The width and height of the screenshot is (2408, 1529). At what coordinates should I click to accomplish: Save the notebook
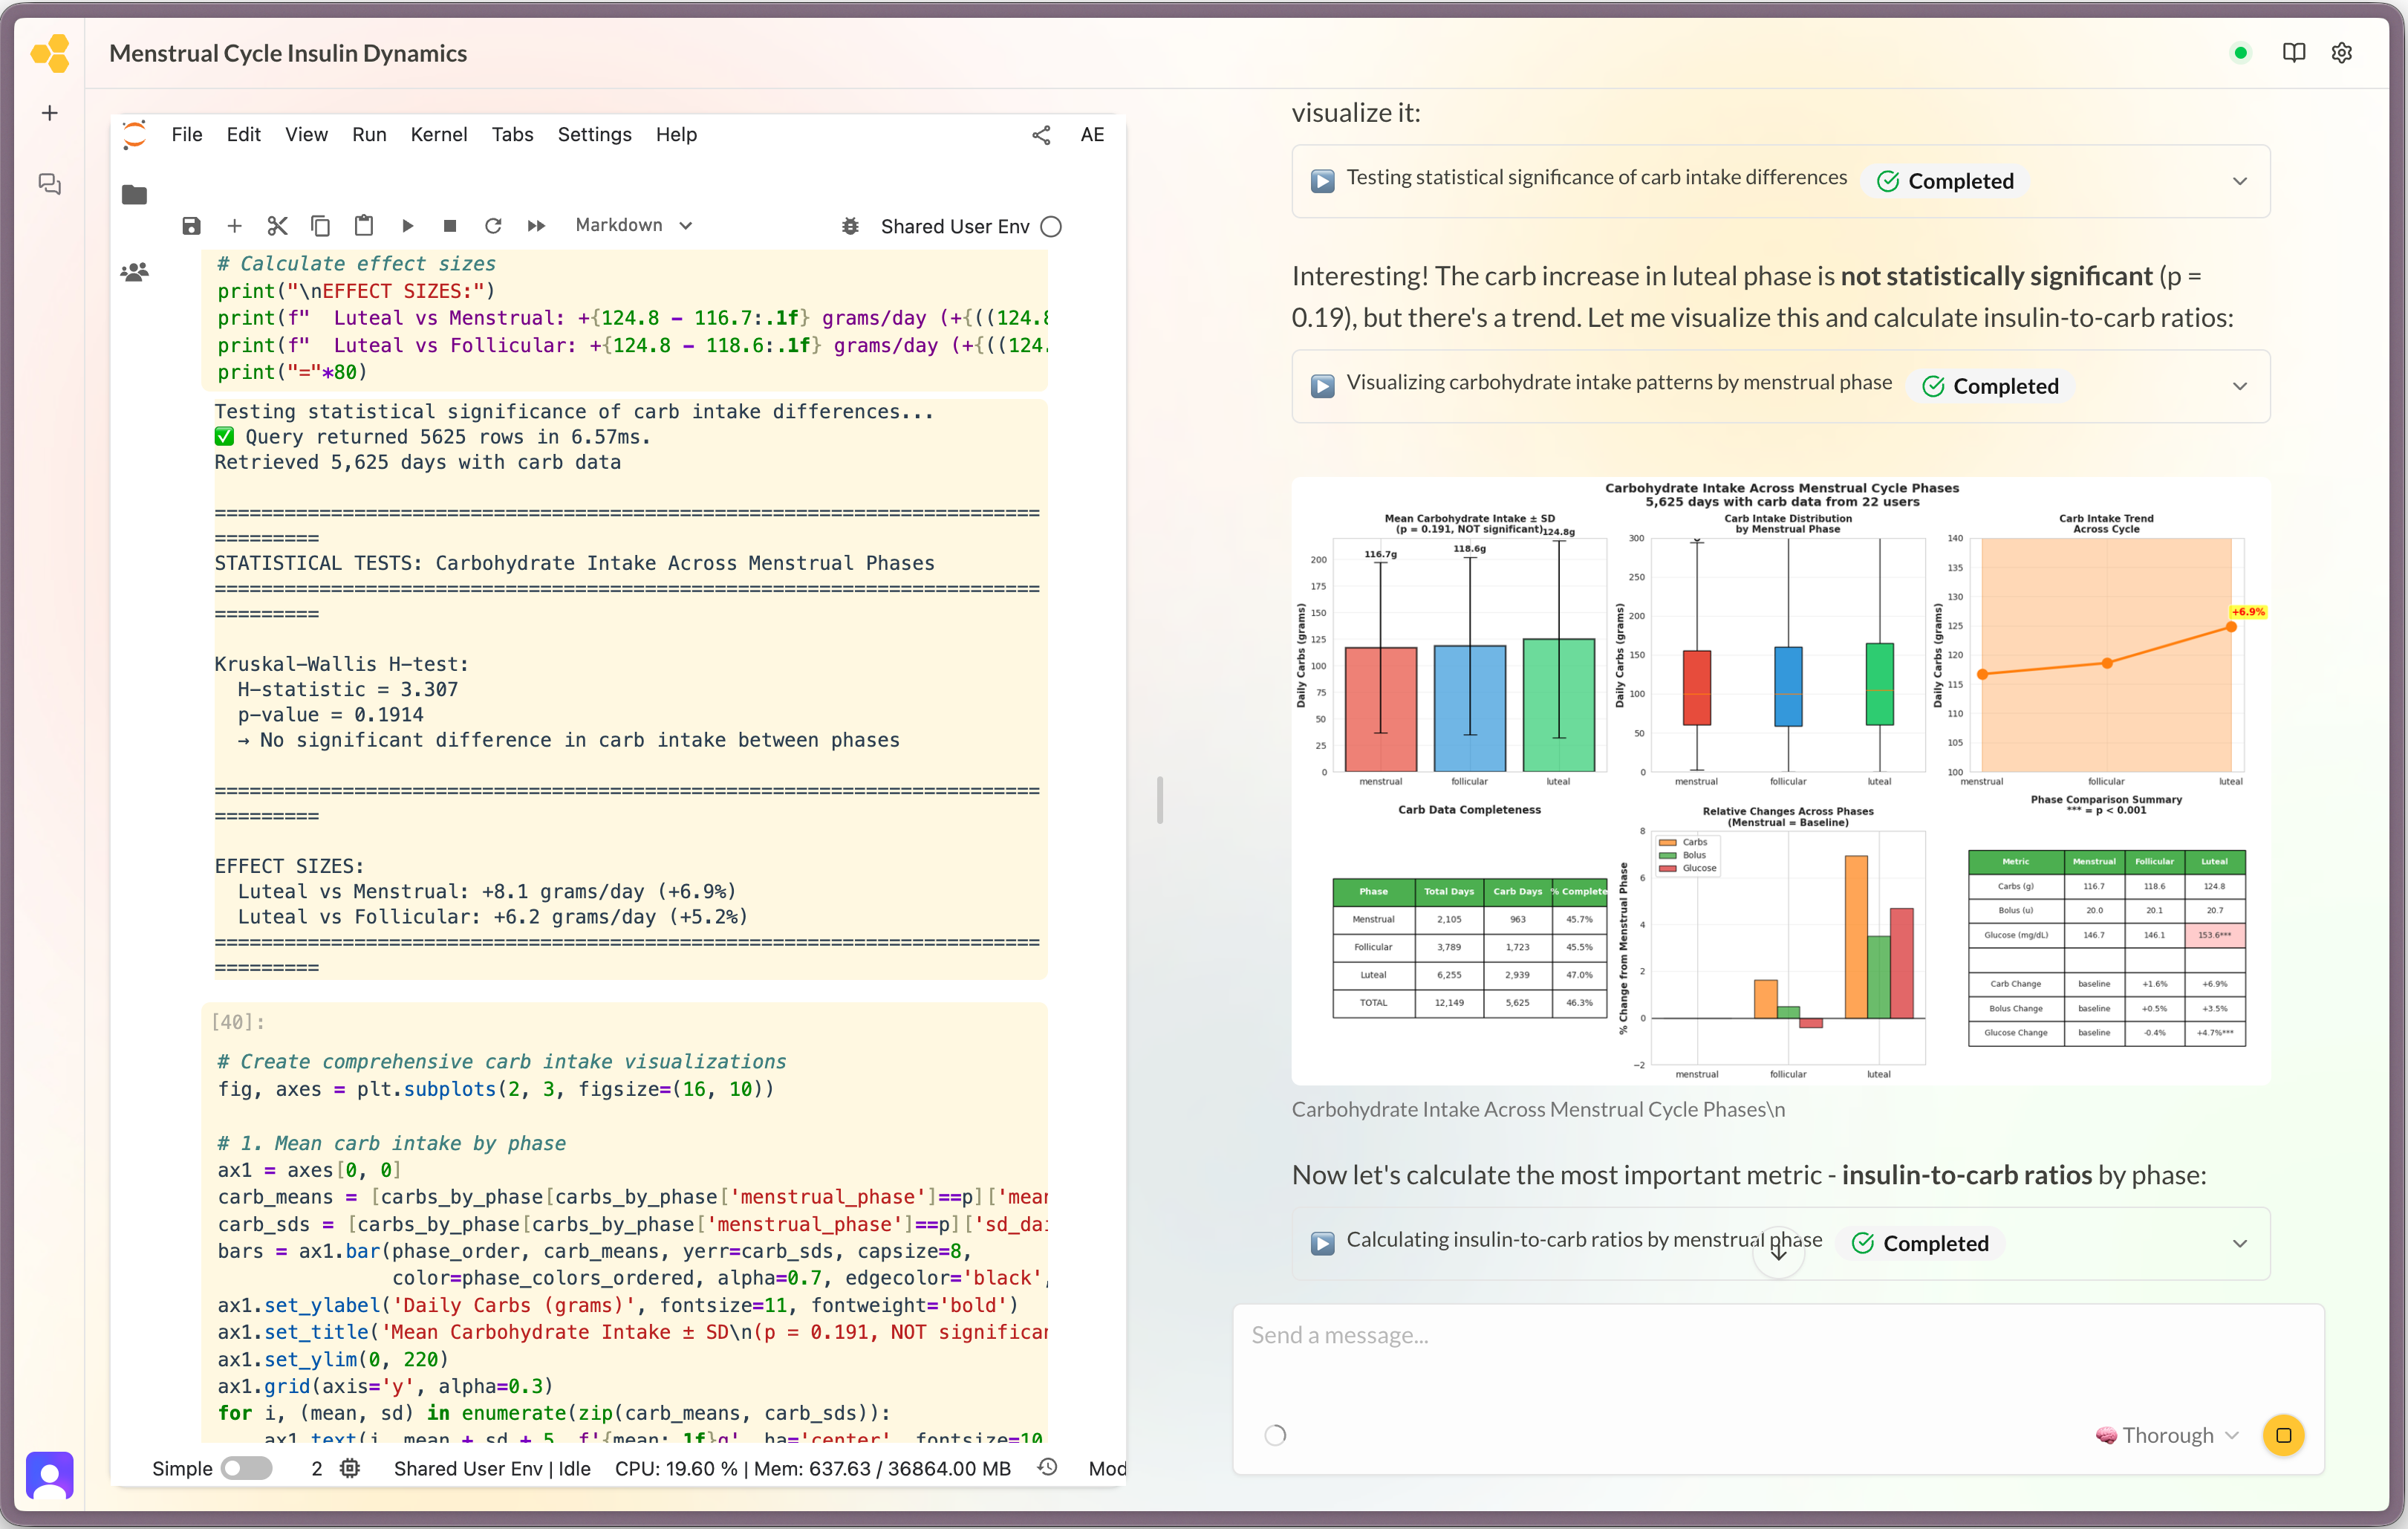coord(191,225)
